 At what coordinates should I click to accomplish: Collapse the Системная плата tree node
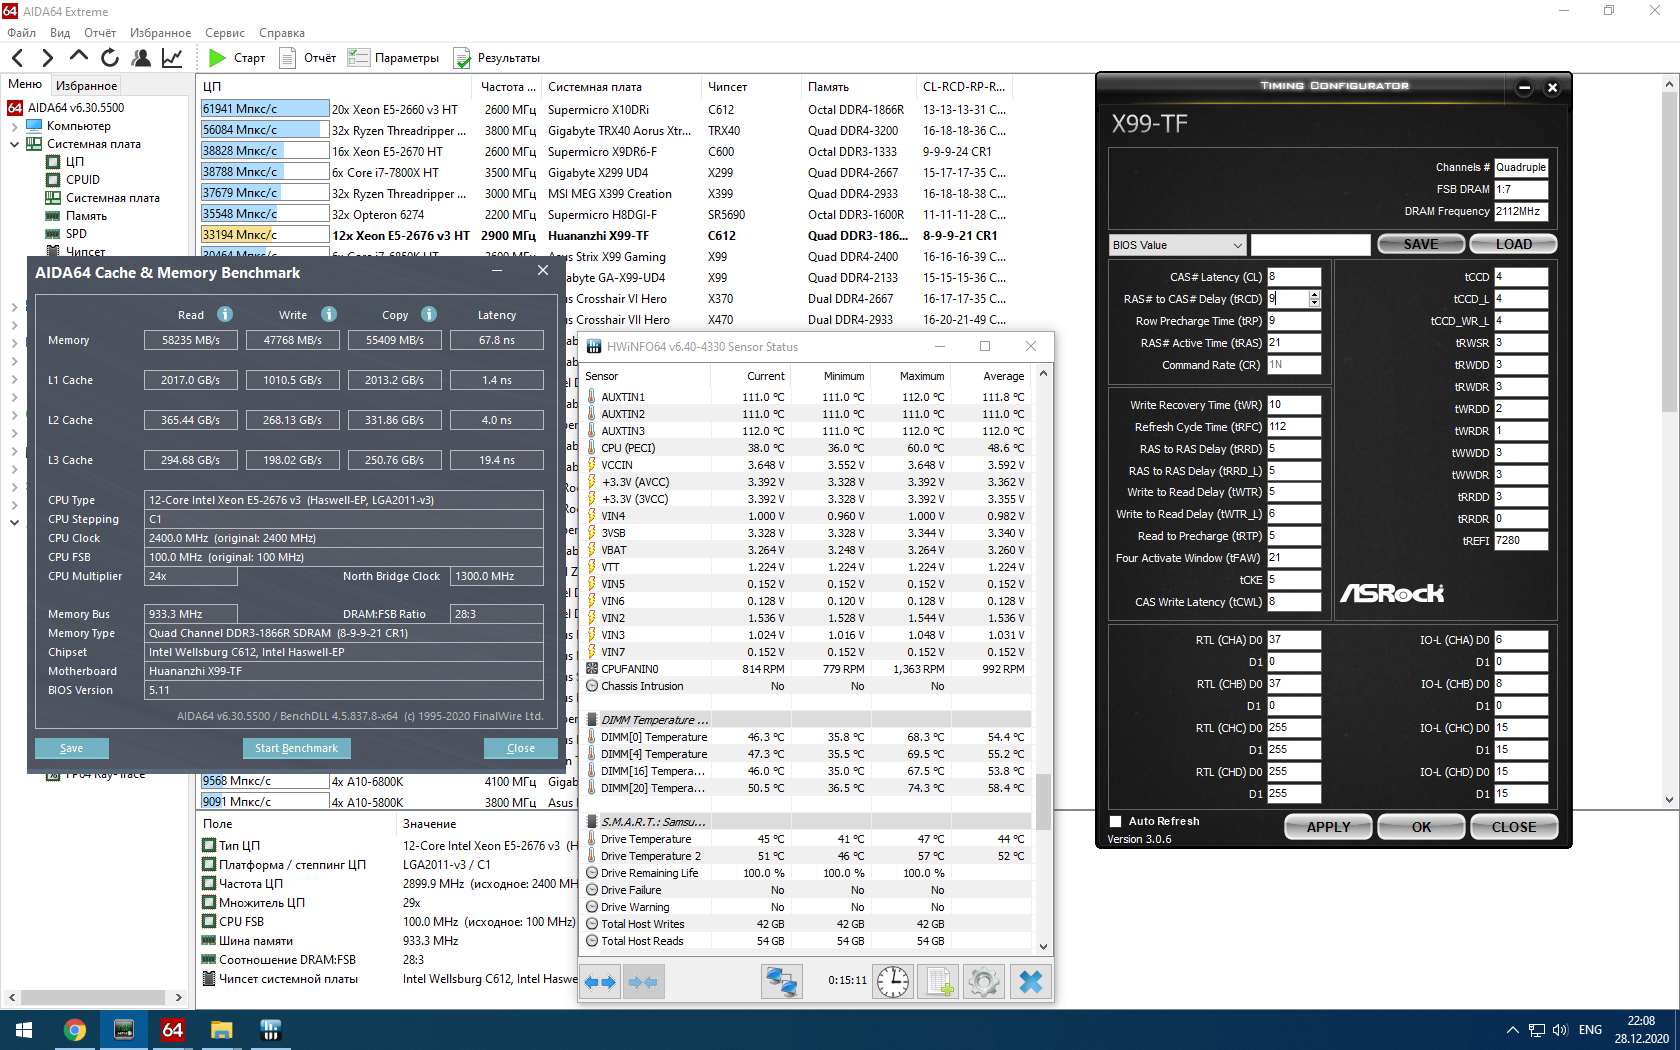pos(14,144)
